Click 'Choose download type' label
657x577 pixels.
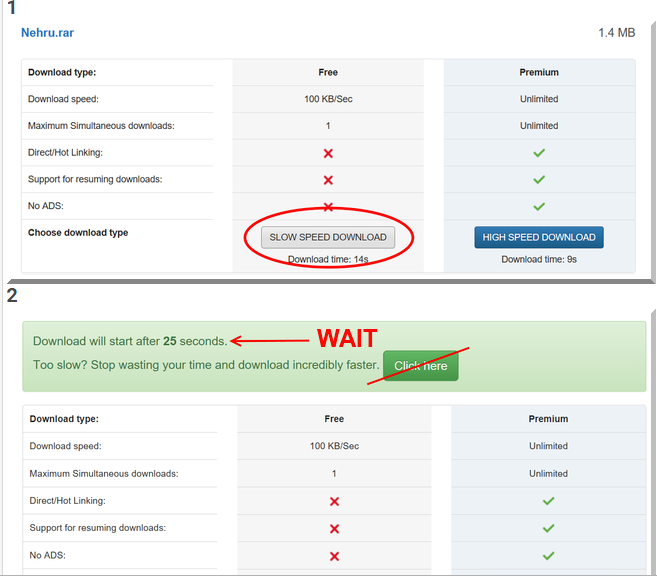(x=78, y=233)
